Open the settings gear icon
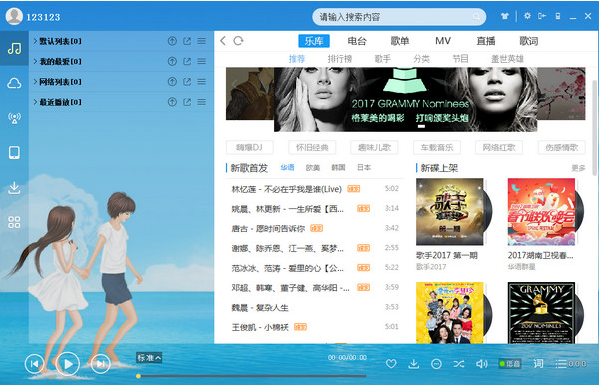Image resolution: width=599 pixels, height=386 pixels. (x=527, y=16)
